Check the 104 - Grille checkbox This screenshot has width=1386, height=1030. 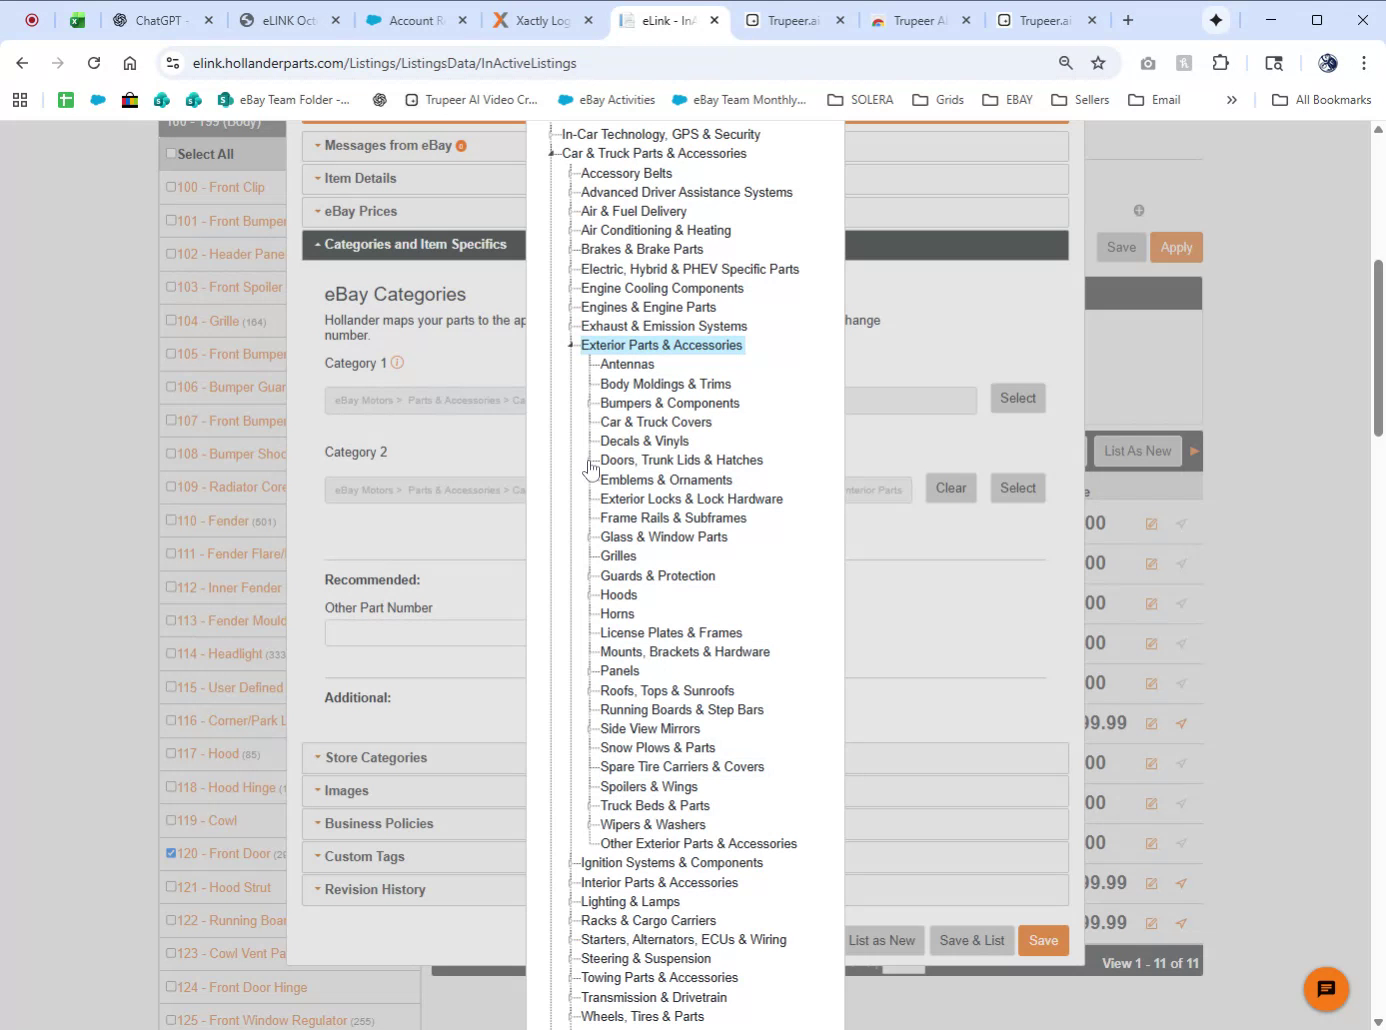[171, 321]
